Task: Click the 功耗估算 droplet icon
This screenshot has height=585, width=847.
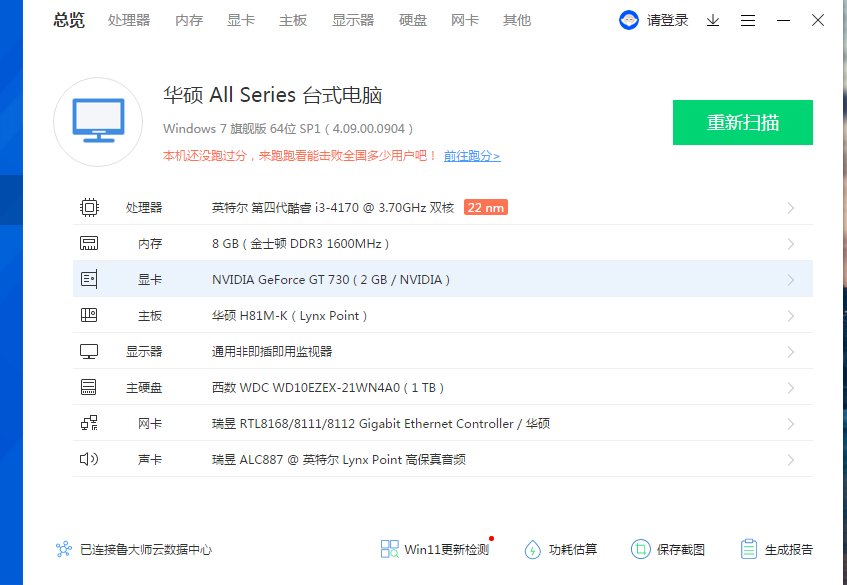Action: [x=533, y=550]
